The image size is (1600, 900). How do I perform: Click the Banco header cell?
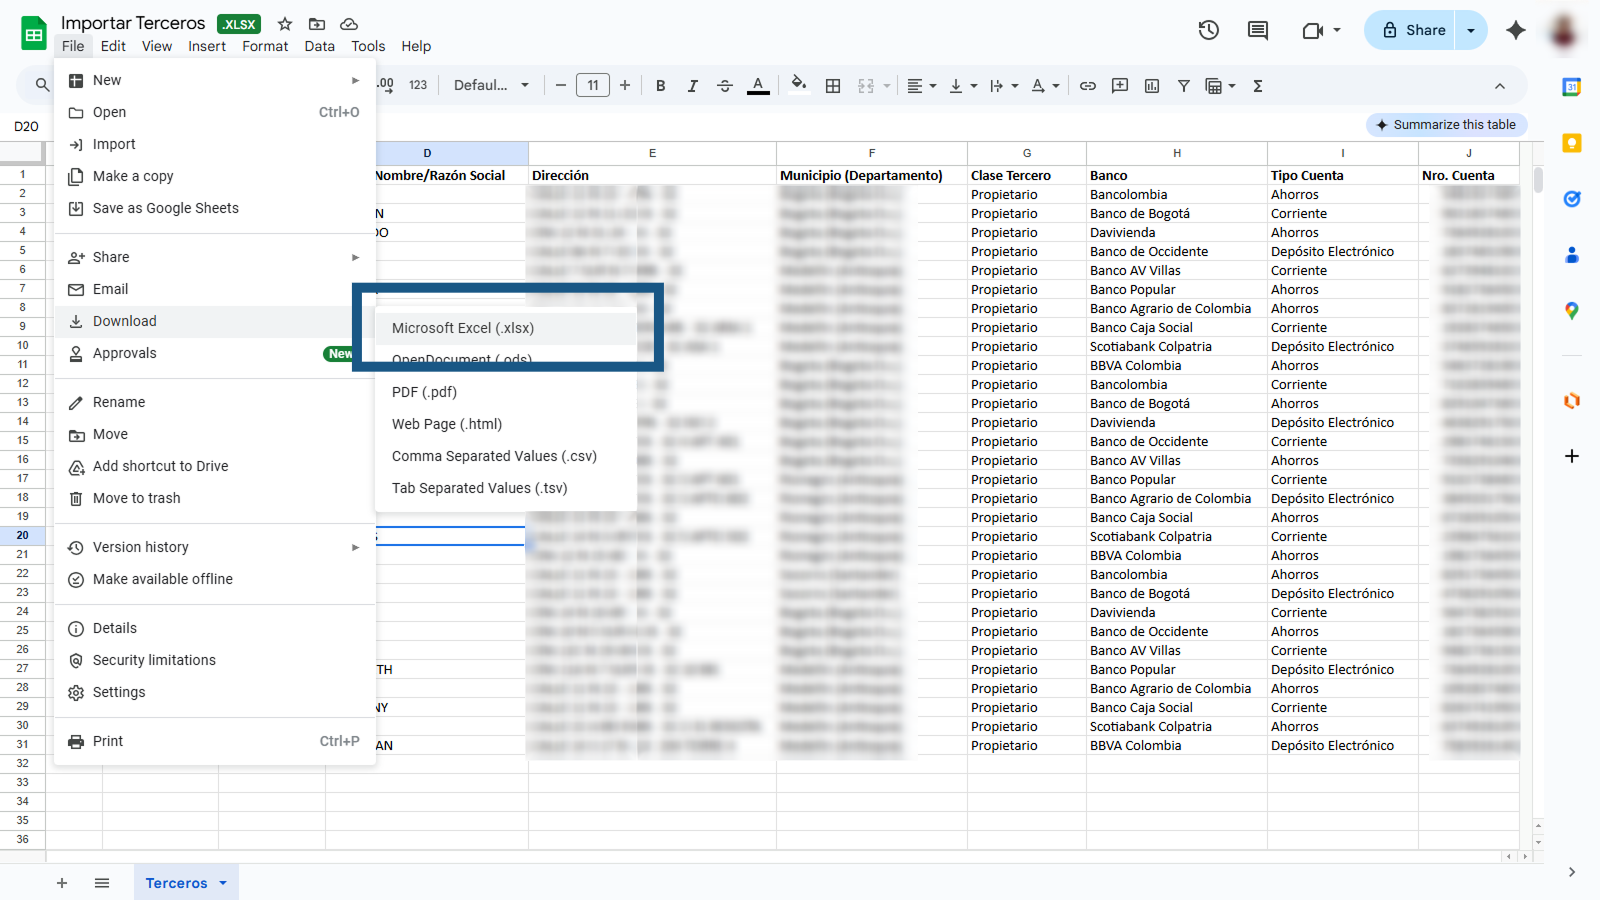click(1177, 175)
